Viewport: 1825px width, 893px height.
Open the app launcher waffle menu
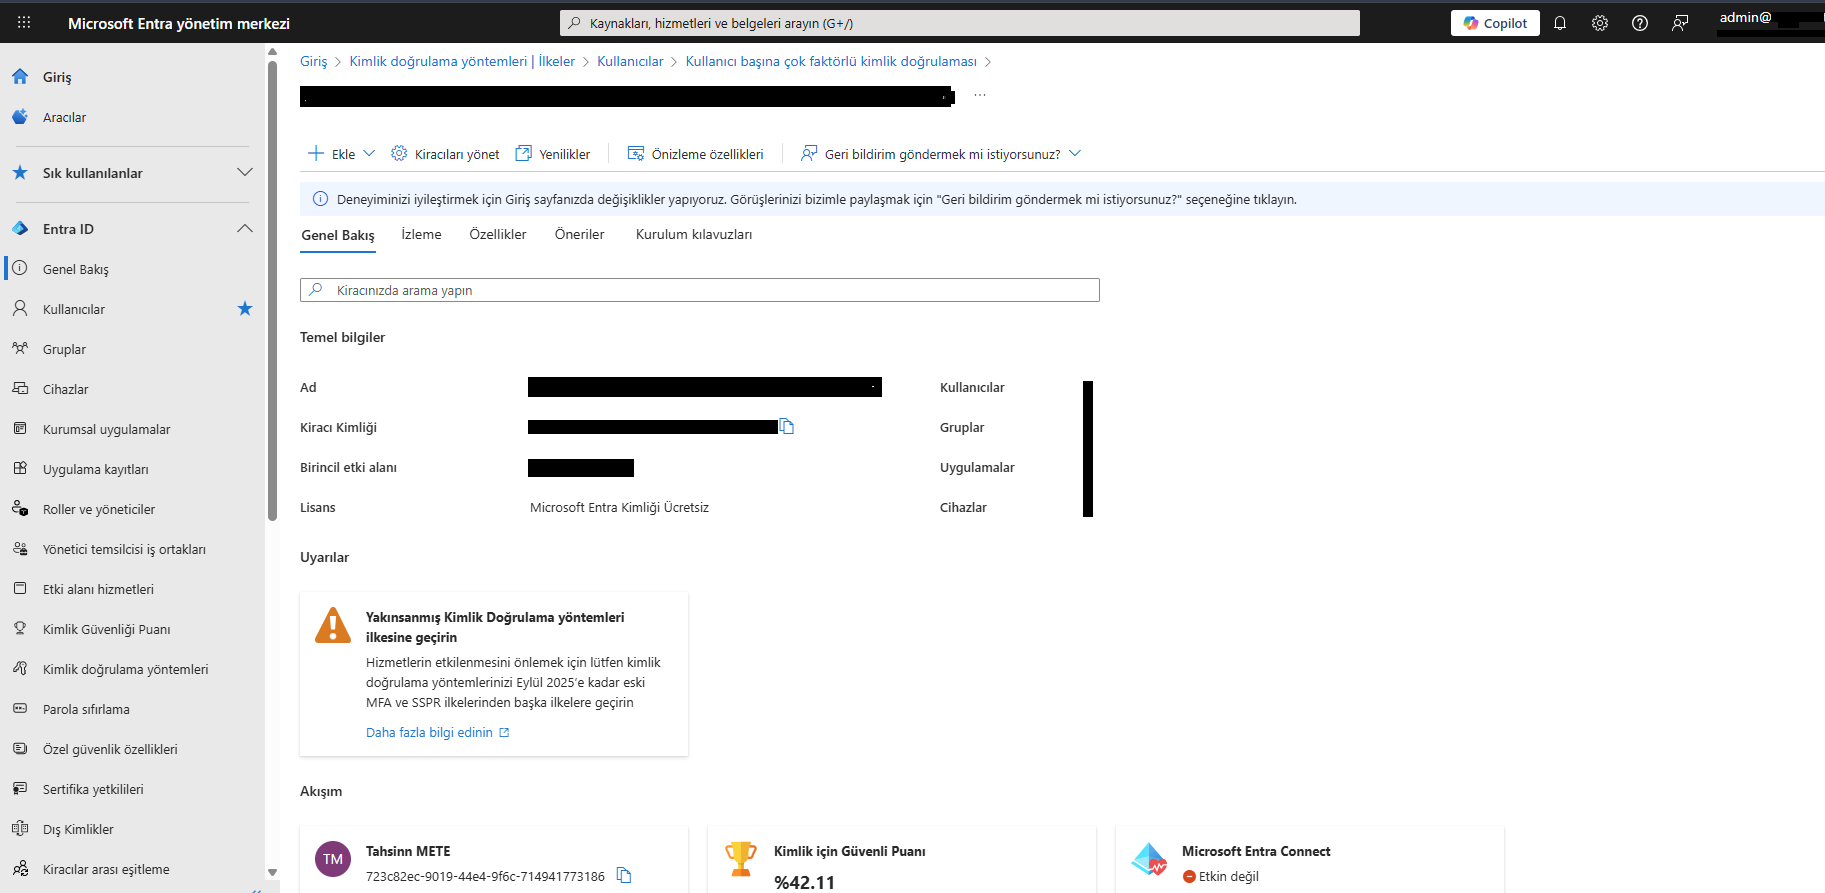click(24, 22)
